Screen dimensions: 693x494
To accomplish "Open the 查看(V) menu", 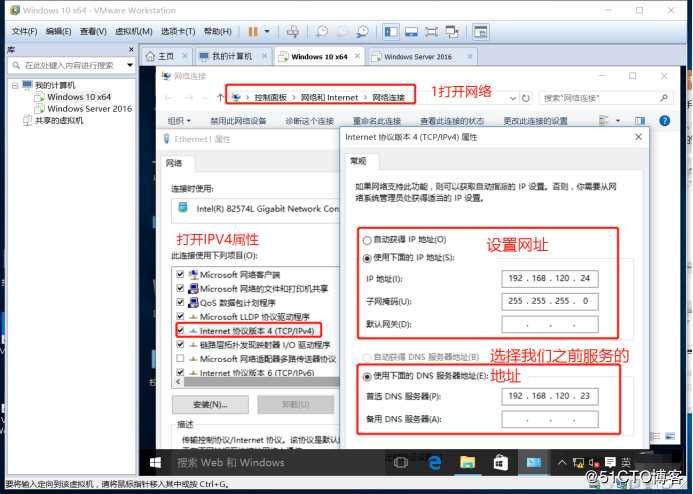I will [x=93, y=31].
